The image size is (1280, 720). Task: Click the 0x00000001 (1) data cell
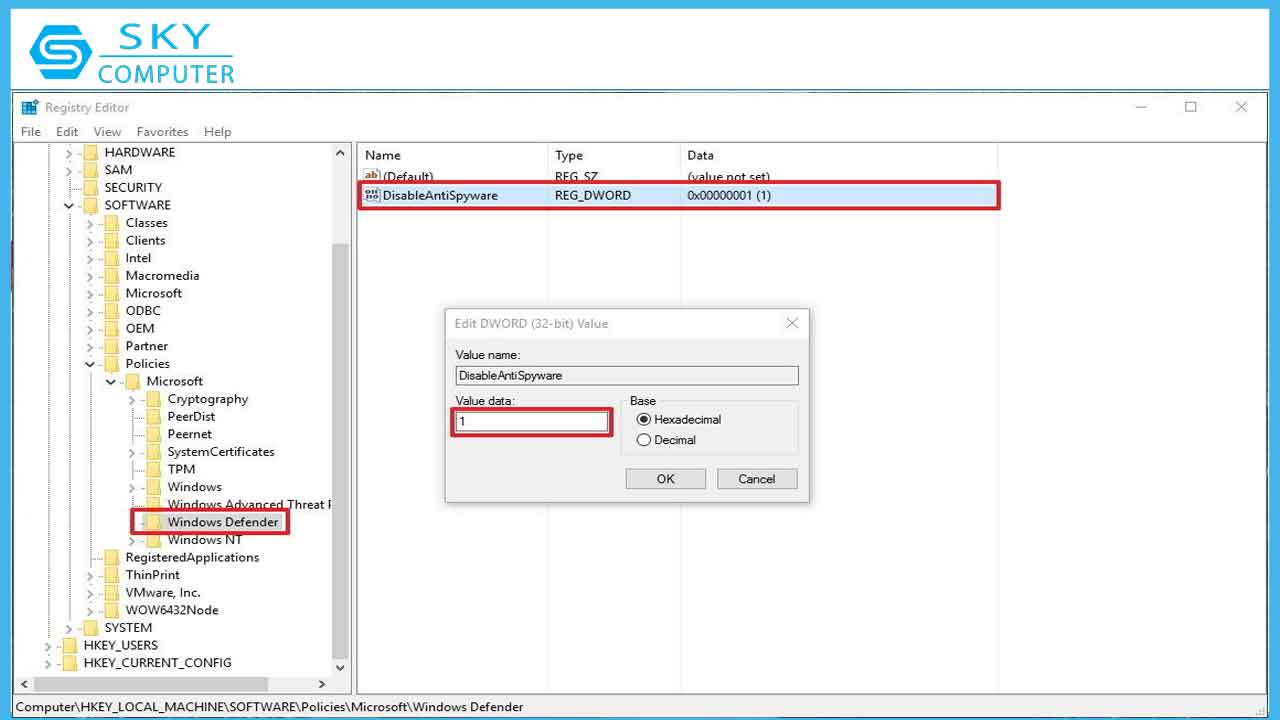coord(729,195)
